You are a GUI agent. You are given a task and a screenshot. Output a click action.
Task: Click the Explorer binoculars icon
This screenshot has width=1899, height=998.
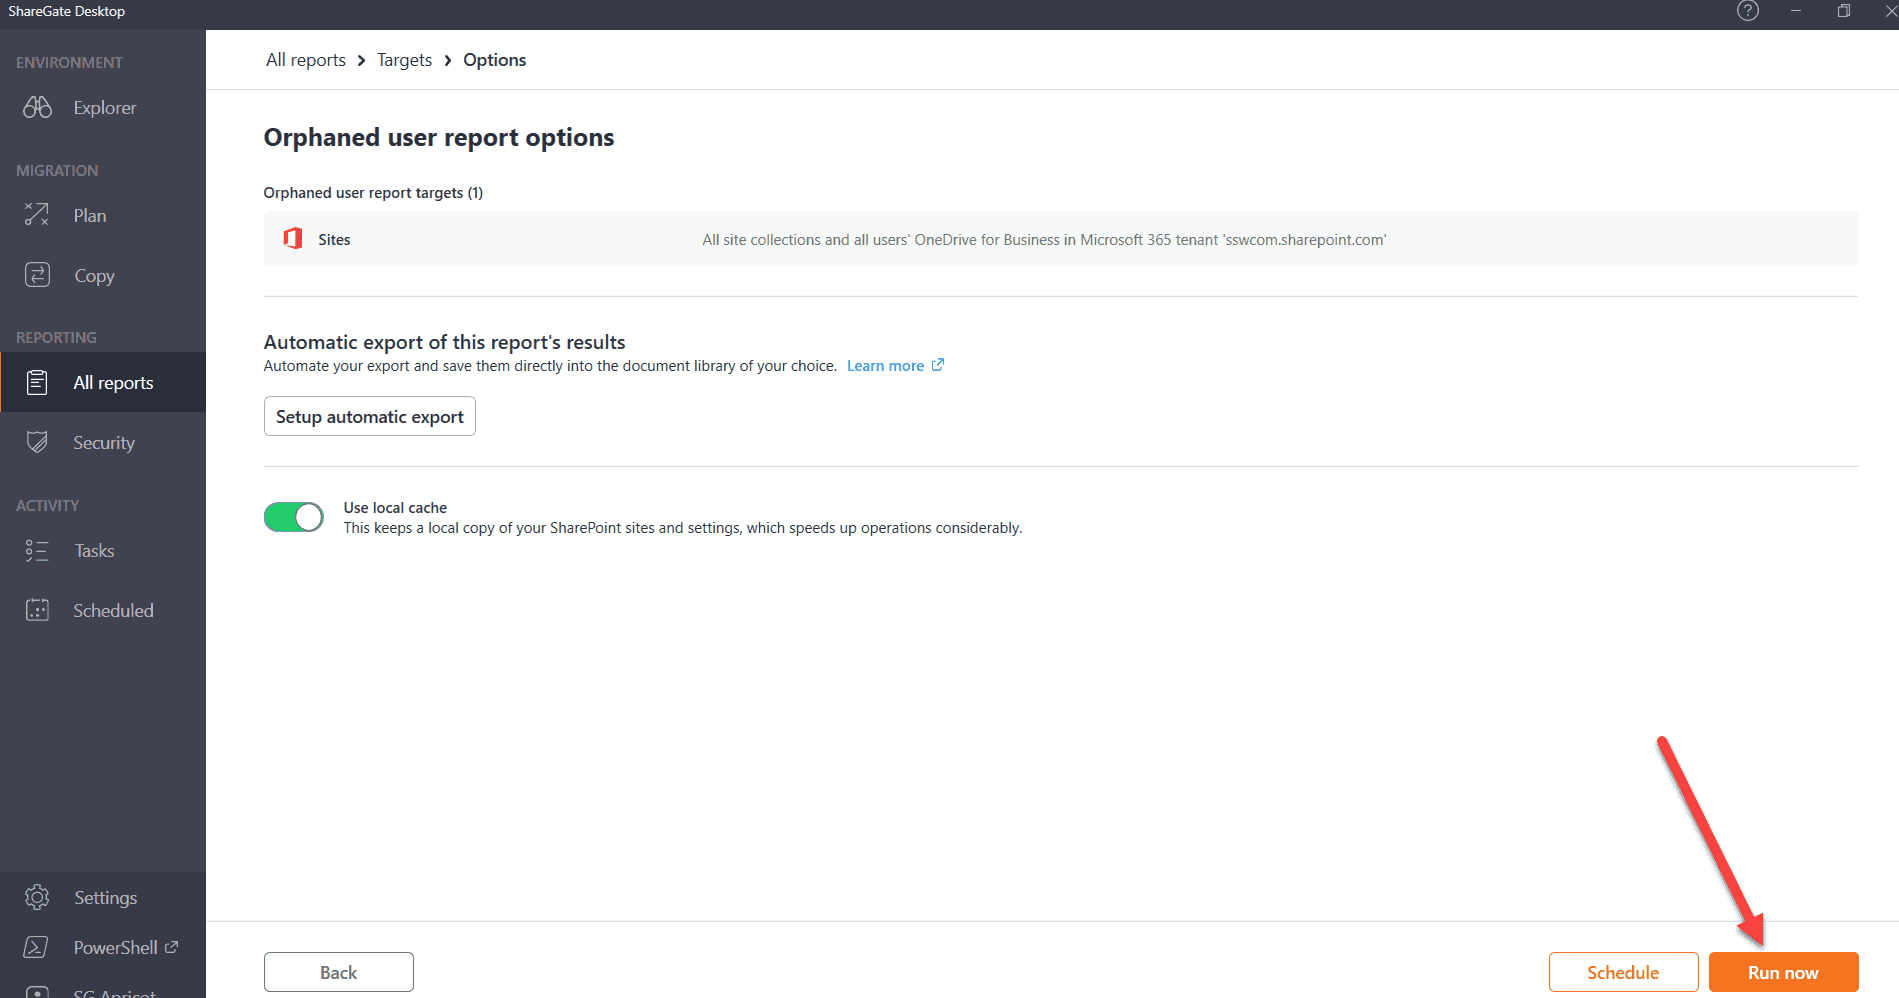click(38, 107)
